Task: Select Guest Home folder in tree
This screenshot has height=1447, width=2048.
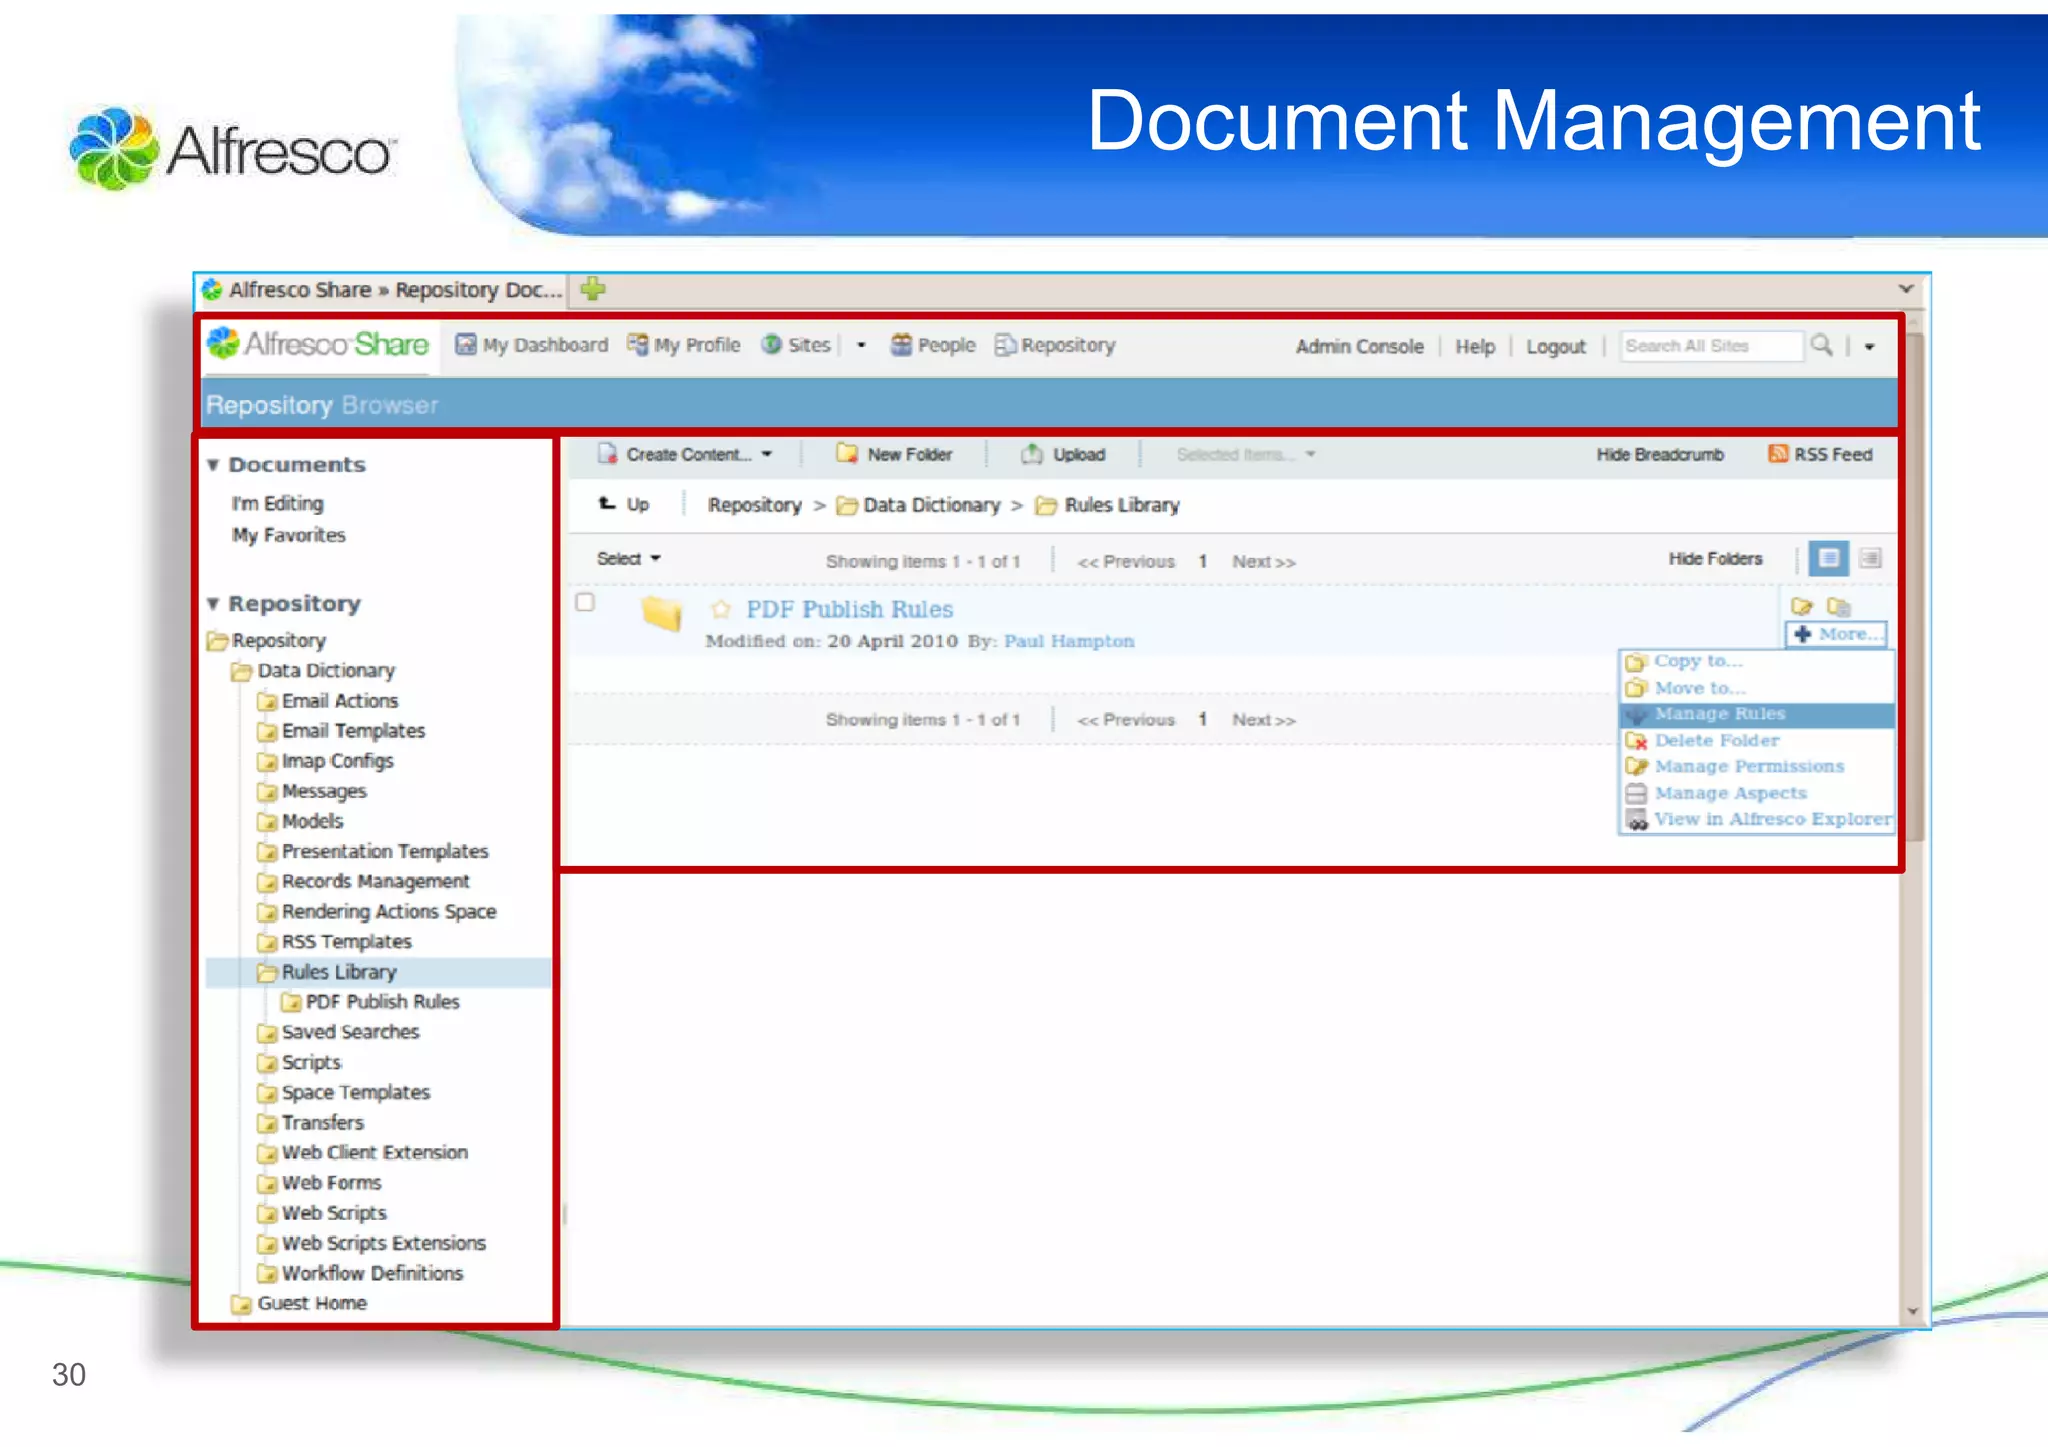Action: [300, 1303]
